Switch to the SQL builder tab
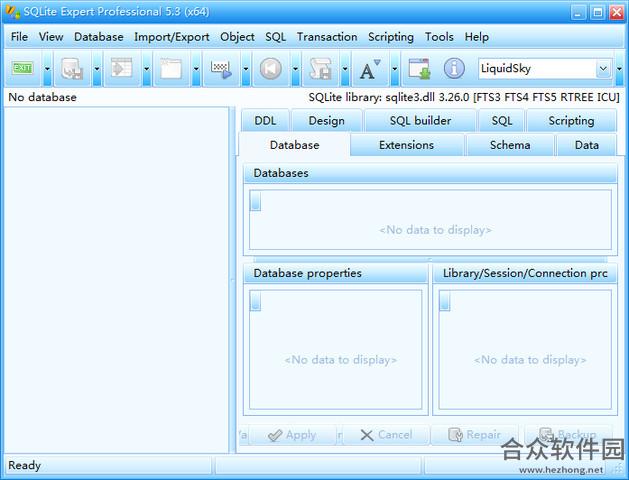 pyautogui.click(x=420, y=121)
